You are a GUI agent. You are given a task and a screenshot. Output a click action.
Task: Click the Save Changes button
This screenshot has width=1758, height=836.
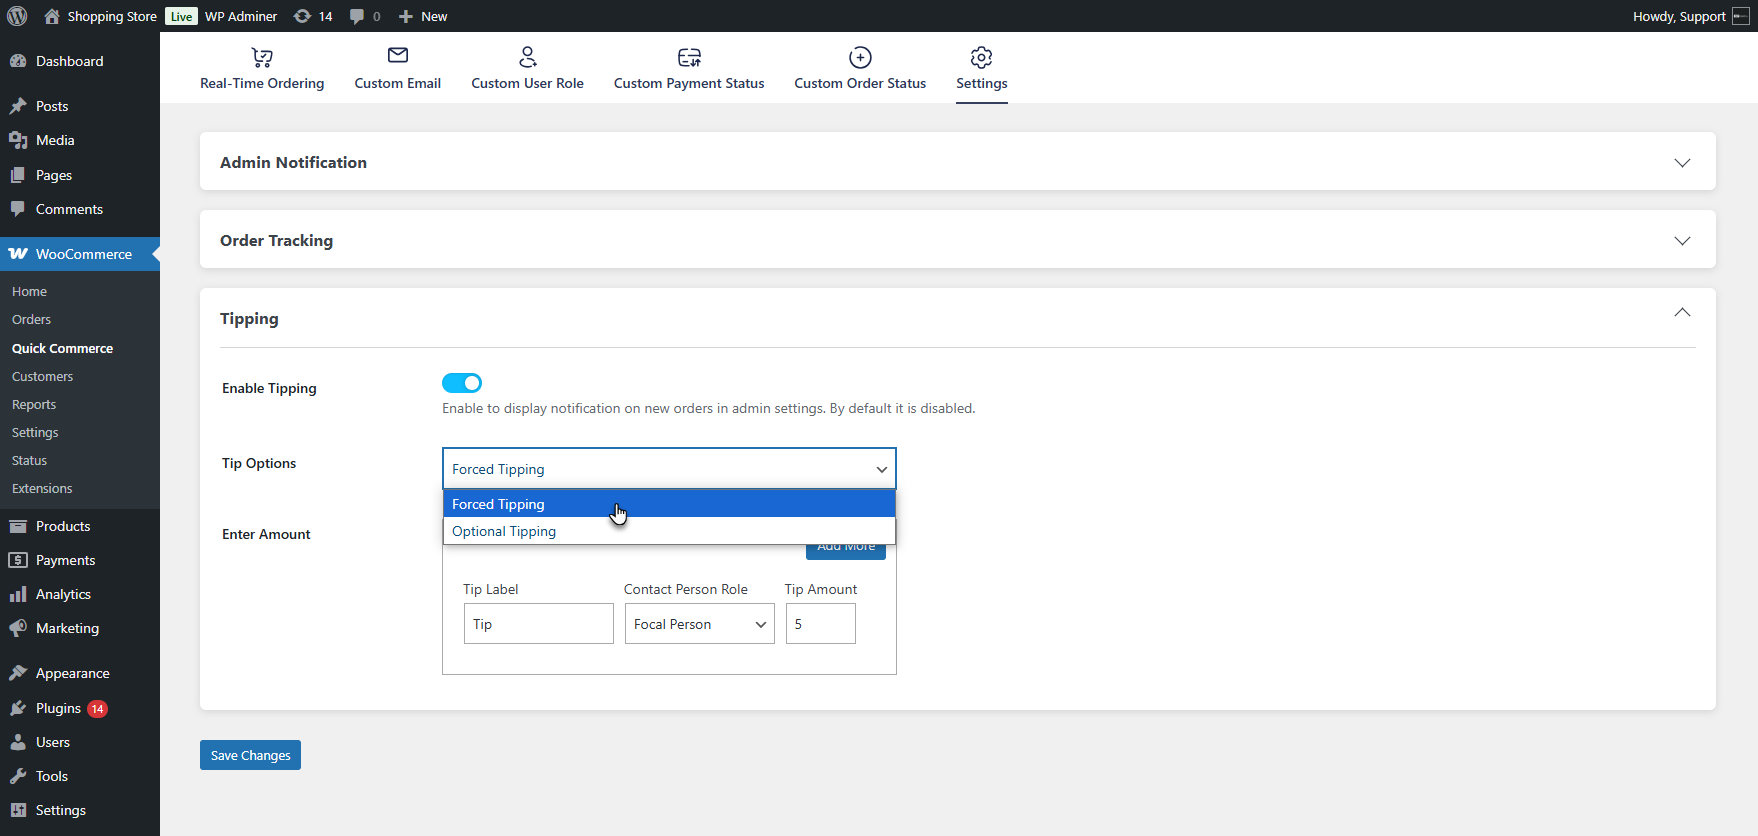coord(250,755)
